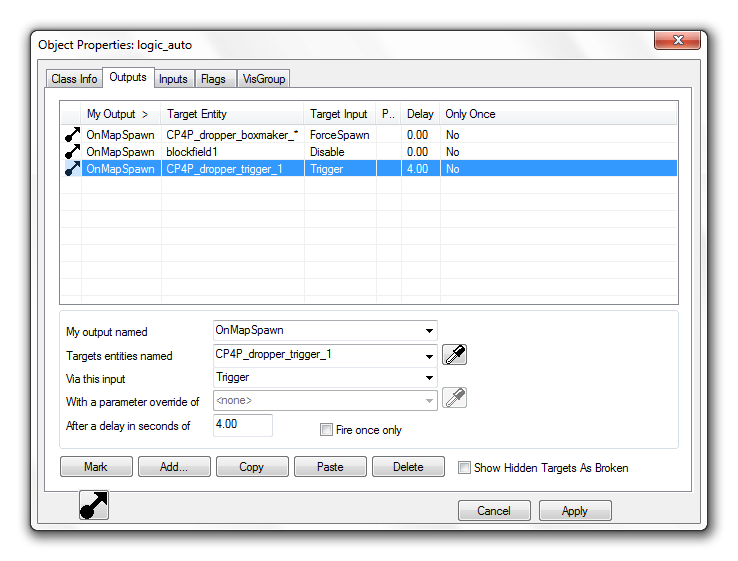Toggle Show Hidden Targets As Broken

pyautogui.click(x=464, y=467)
